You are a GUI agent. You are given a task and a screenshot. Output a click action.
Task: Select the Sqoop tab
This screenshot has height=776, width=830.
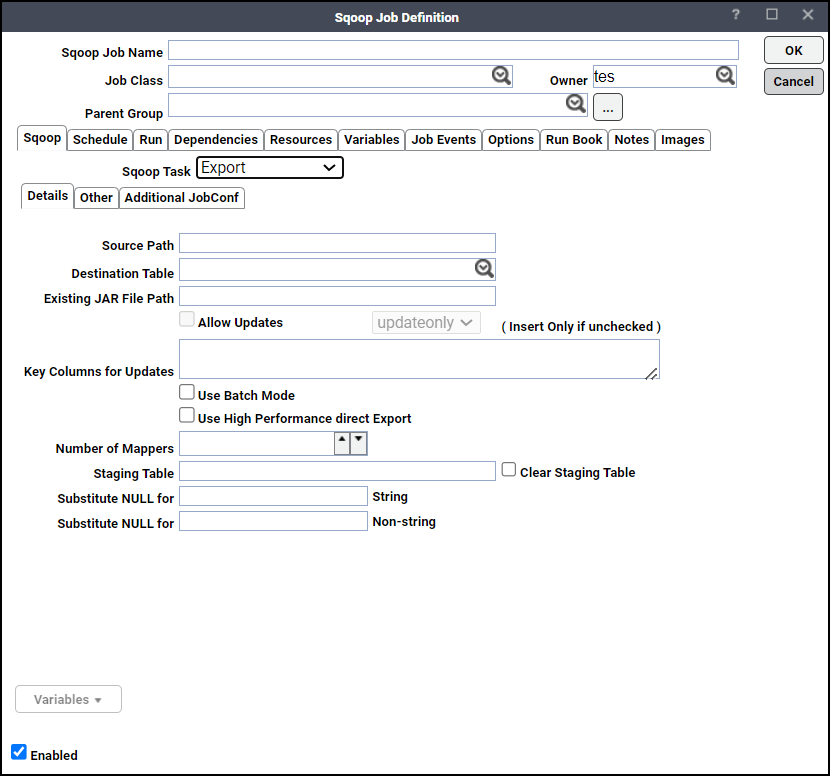(x=42, y=138)
